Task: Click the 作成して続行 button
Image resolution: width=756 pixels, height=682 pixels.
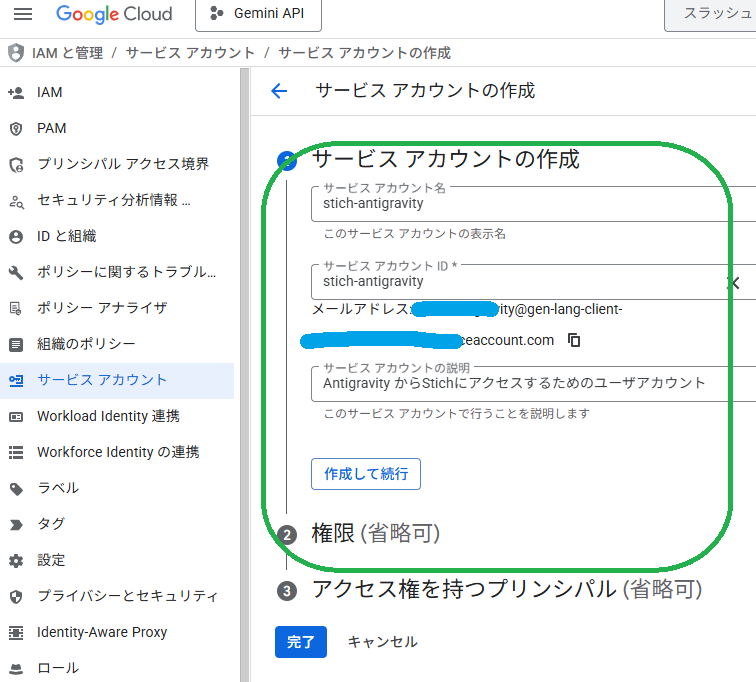Action: point(365,474)
